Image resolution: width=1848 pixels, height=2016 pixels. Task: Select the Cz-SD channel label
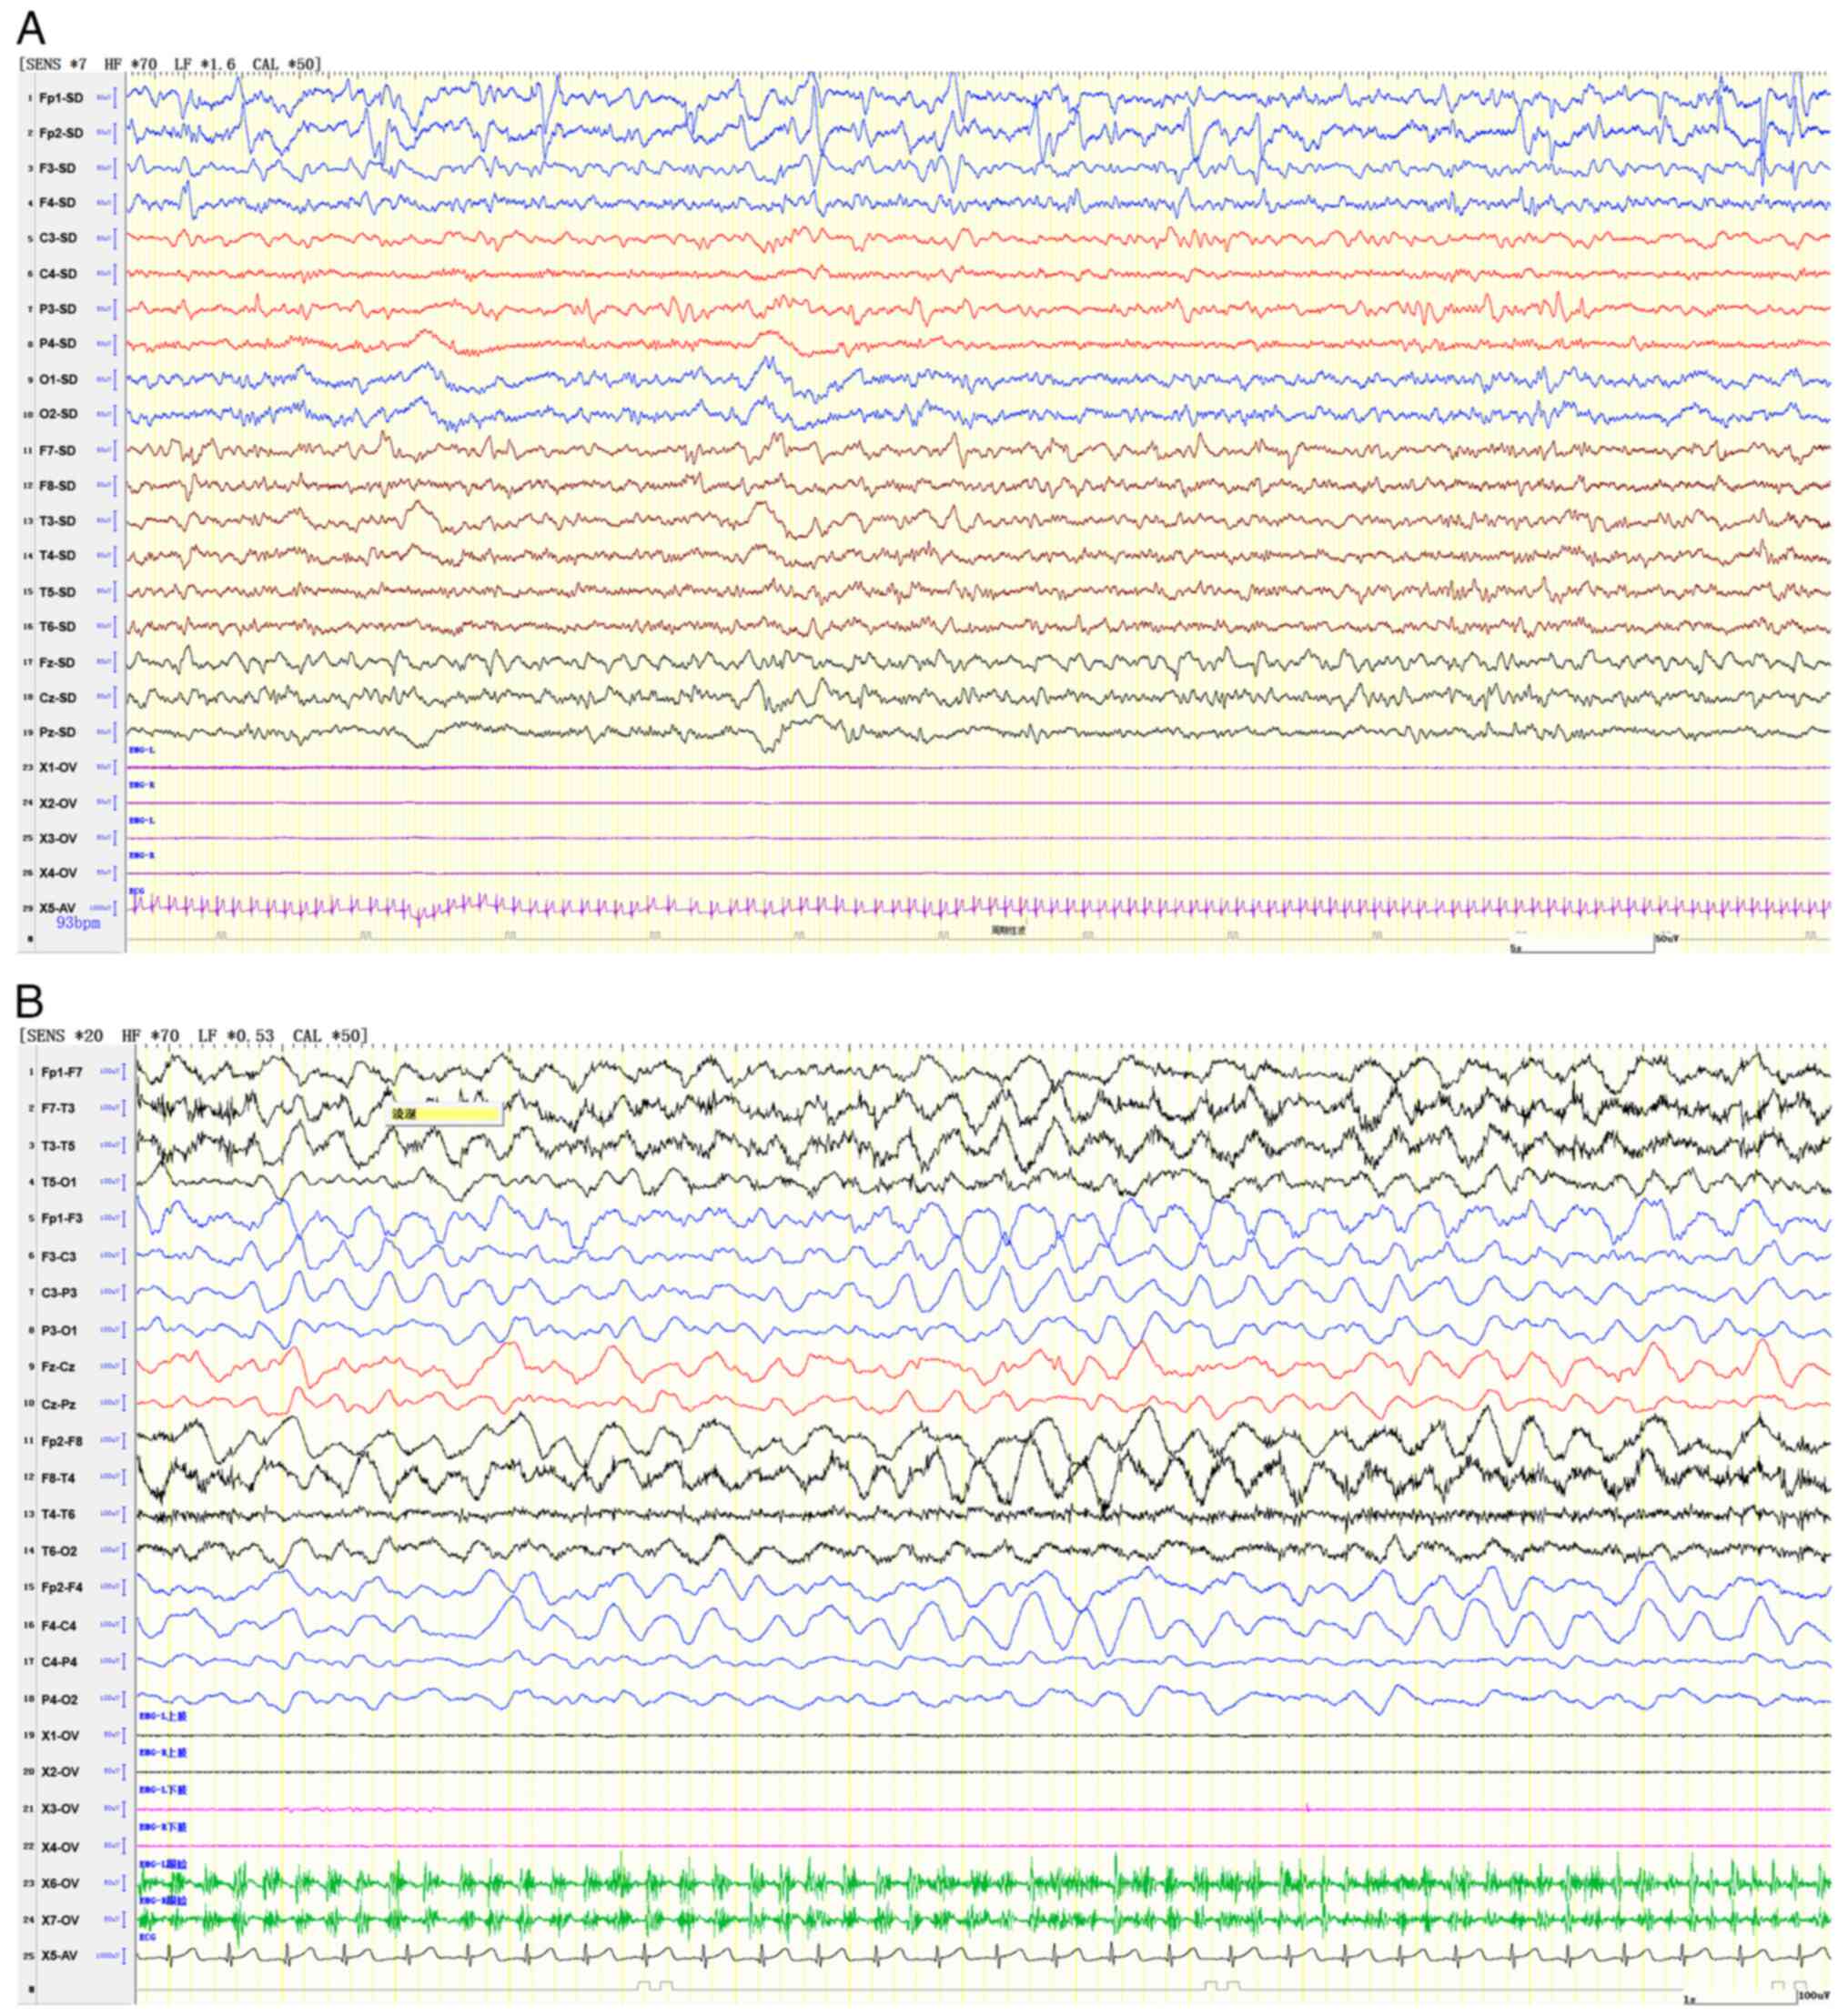click(58, 698)
